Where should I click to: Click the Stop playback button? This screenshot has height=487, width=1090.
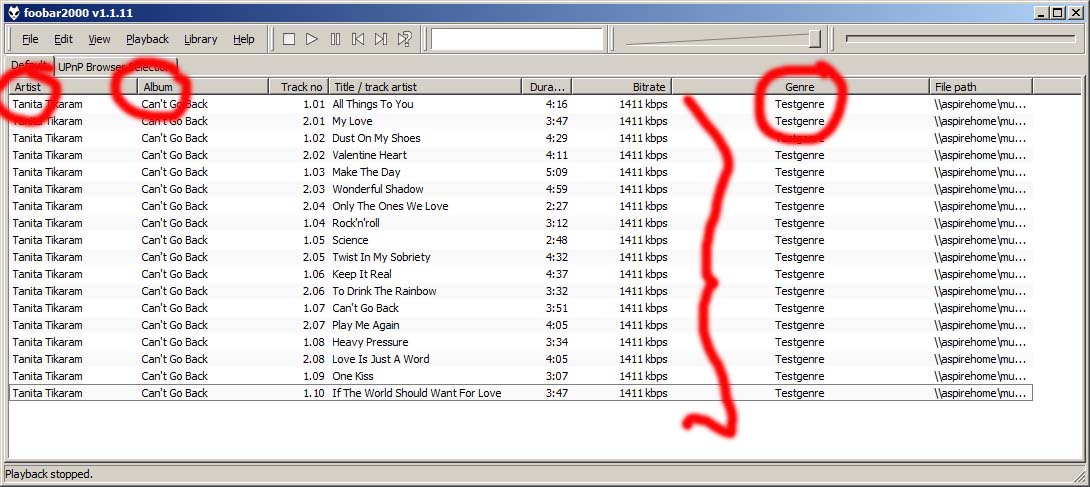pos(289,39)
